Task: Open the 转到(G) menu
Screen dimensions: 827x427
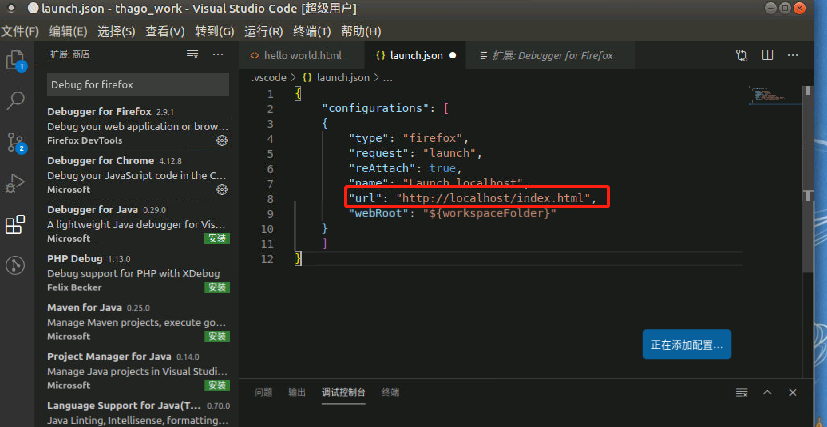Action: (215, 32)
